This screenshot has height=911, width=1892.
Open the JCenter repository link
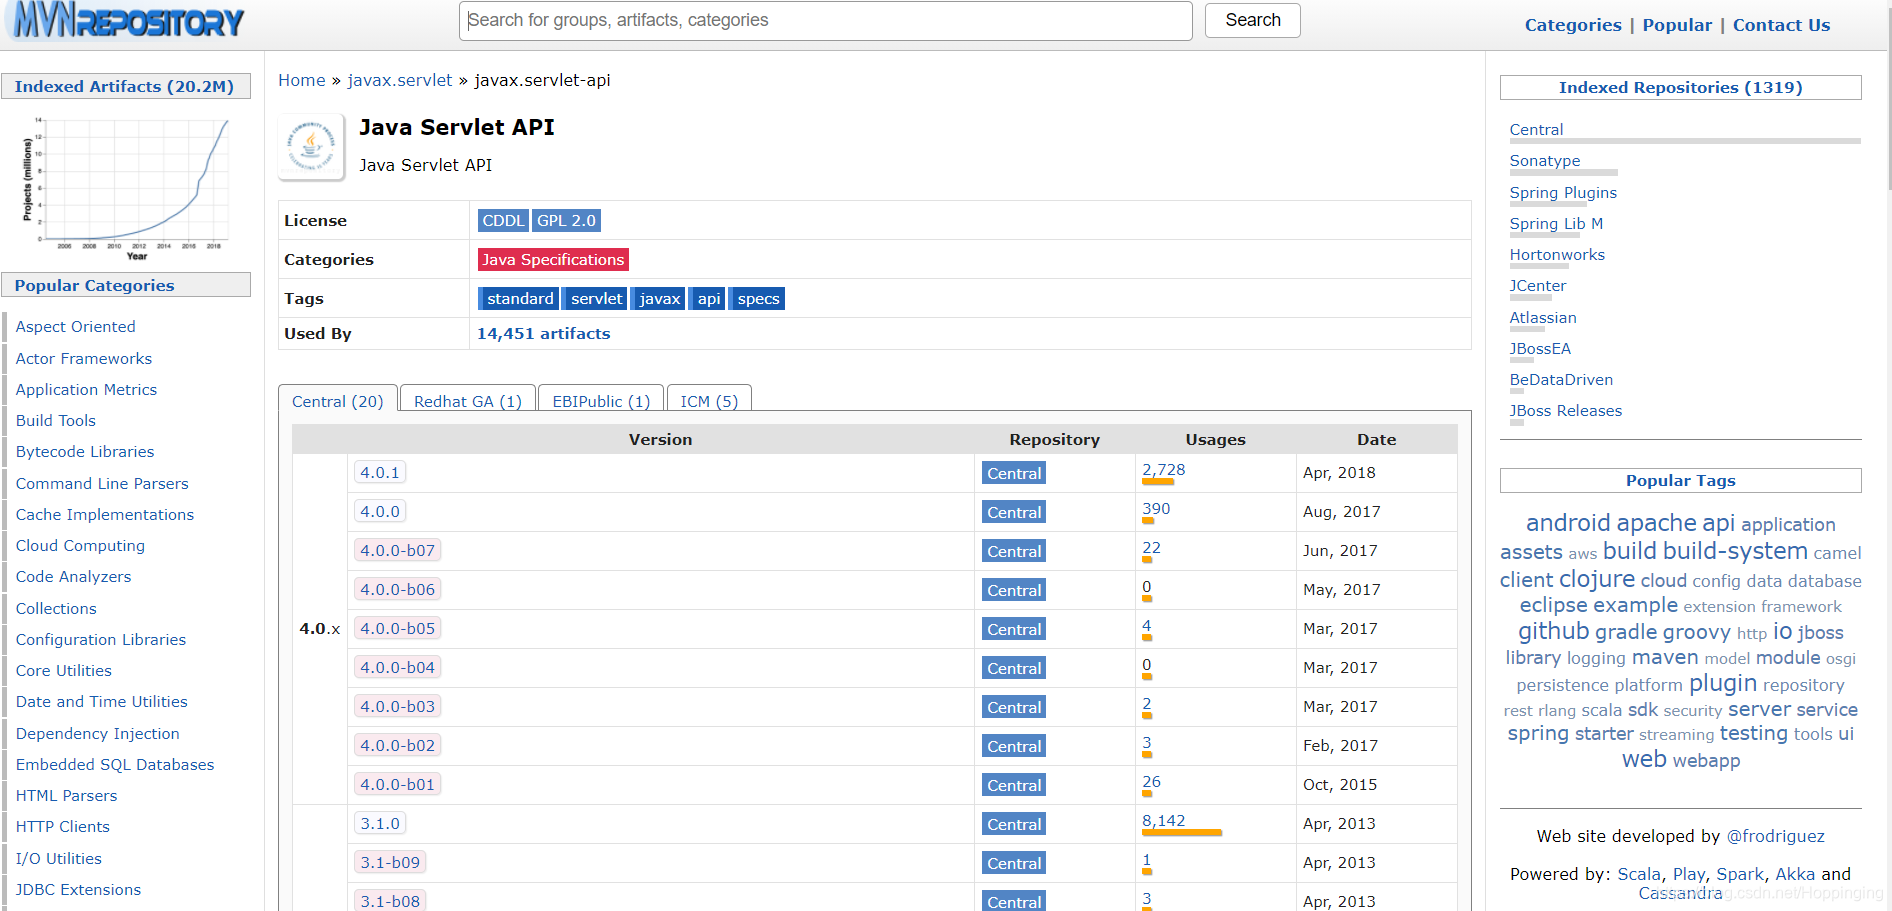point(1538,285)
